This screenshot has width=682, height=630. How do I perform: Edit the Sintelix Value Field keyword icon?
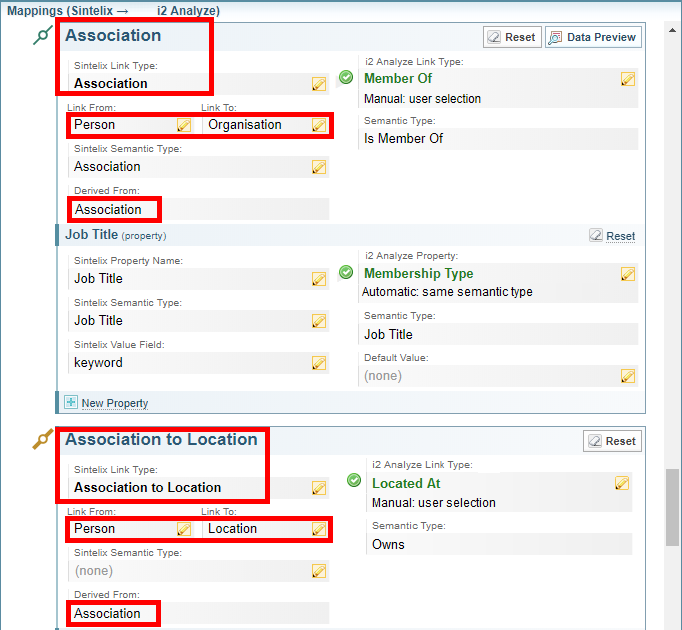(319, 363)
